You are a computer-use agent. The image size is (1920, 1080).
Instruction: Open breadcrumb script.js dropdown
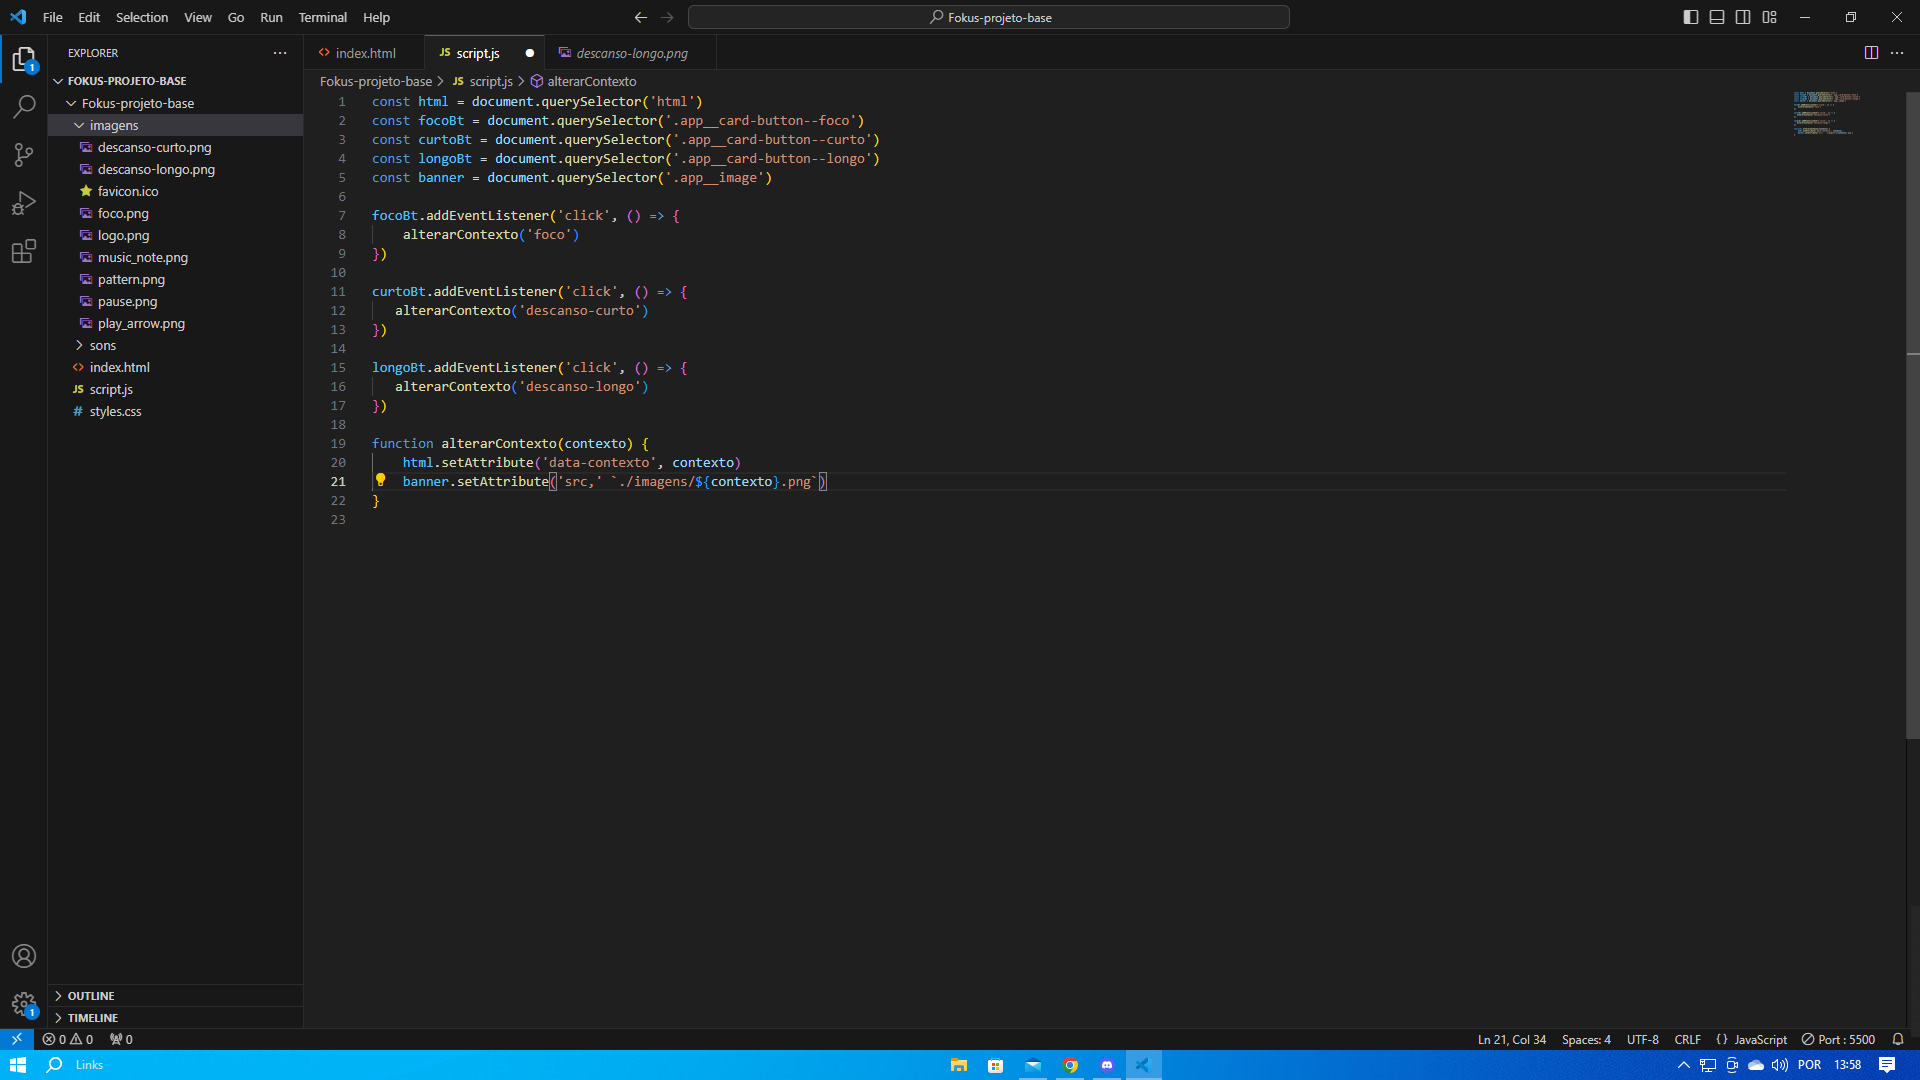(x=483, y=81)
